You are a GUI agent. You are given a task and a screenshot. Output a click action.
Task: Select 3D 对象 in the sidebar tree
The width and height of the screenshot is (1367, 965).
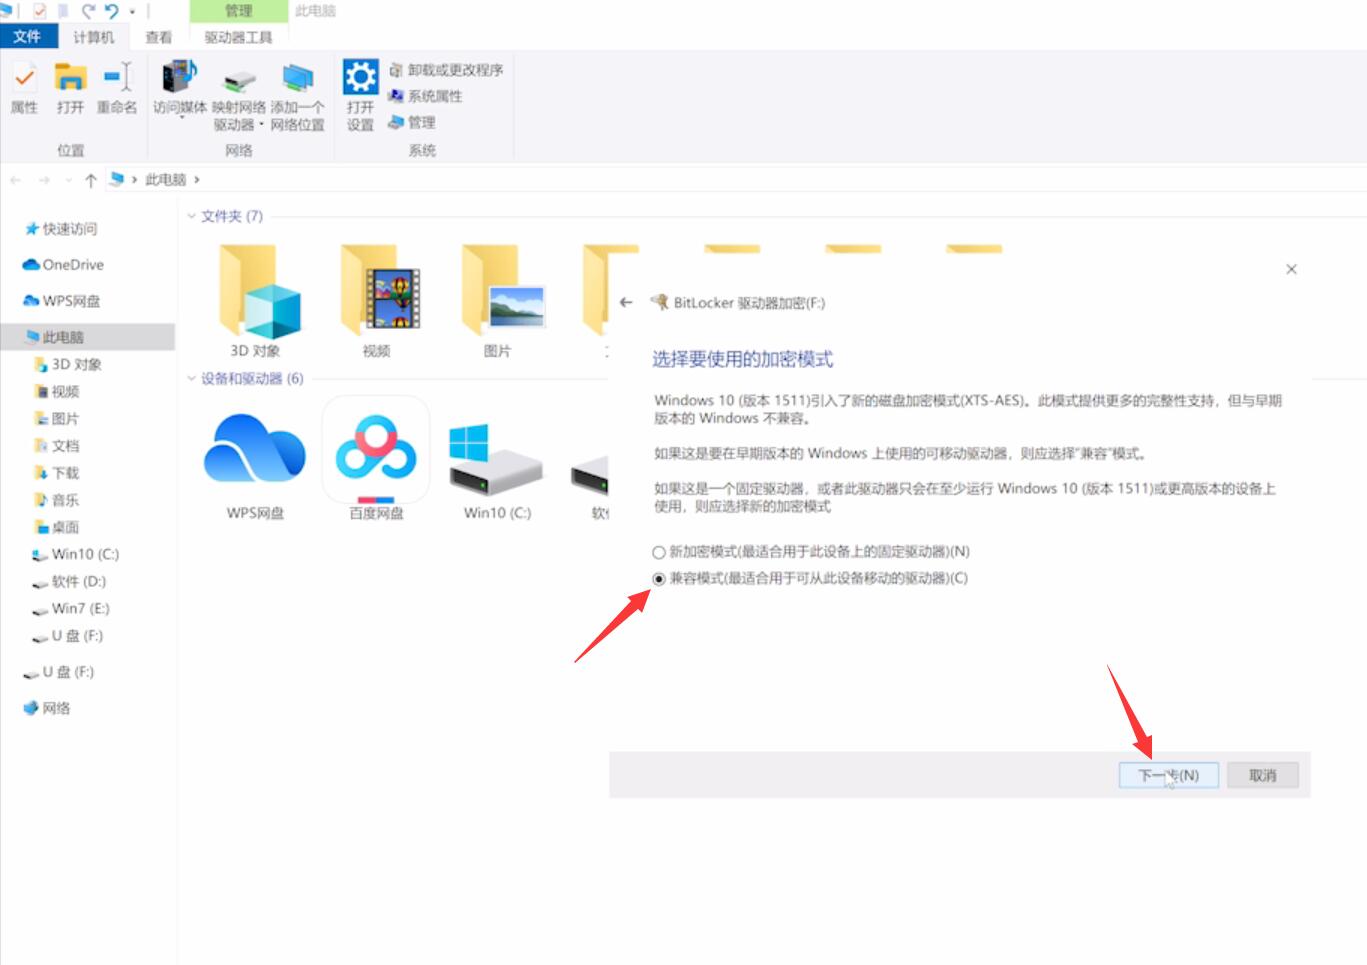68,364
